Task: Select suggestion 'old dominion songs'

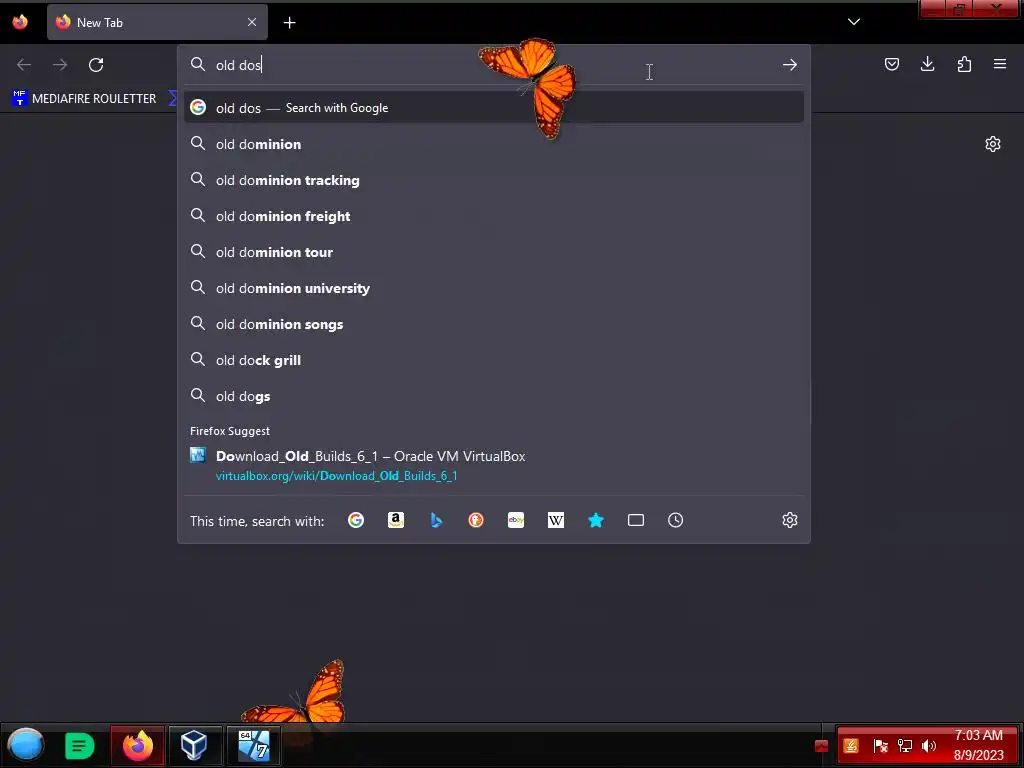Action: [494, 323]
